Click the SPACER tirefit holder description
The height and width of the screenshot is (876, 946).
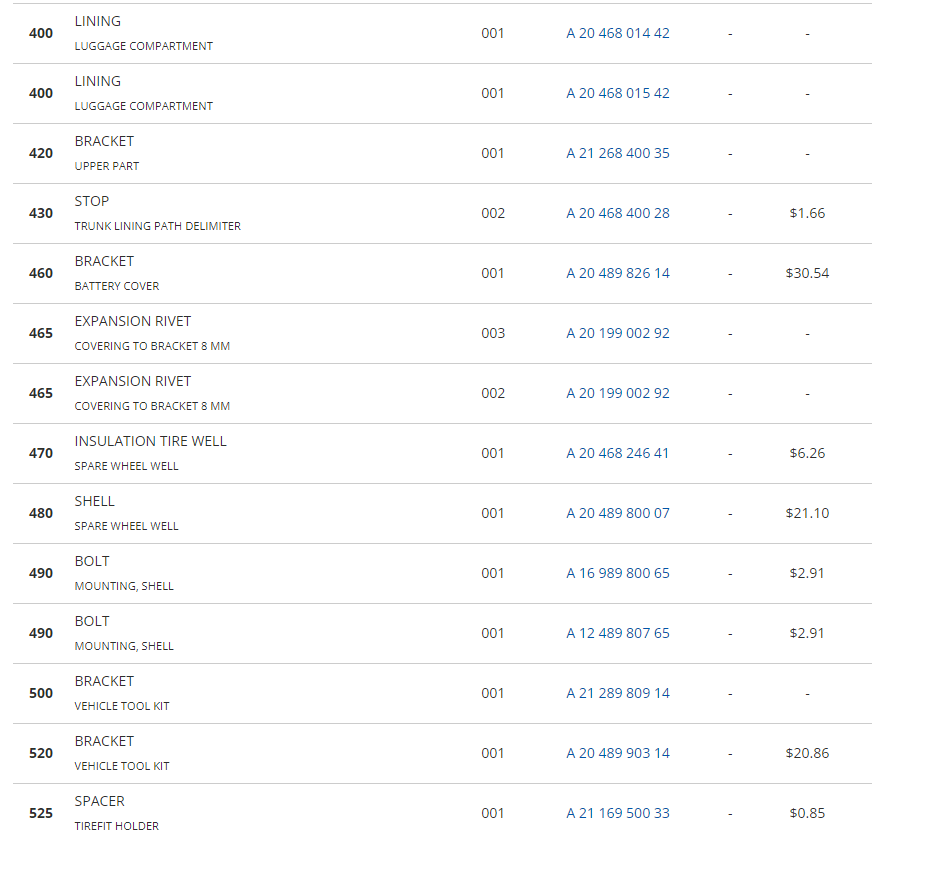[116, 813]
